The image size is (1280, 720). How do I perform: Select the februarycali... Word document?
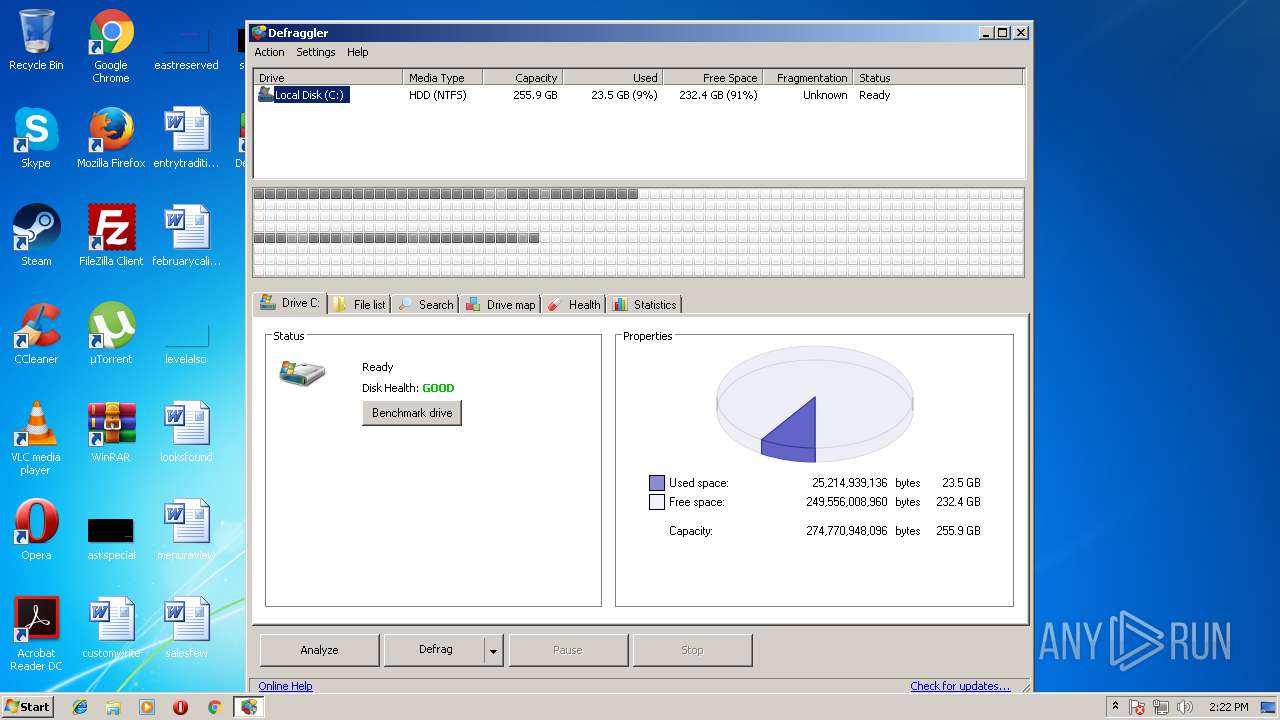(x=186, y=236)
